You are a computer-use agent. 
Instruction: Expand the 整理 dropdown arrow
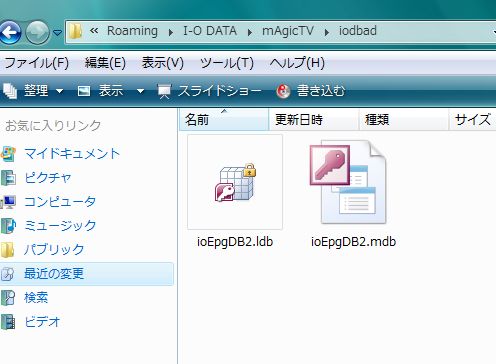point(60,91)
